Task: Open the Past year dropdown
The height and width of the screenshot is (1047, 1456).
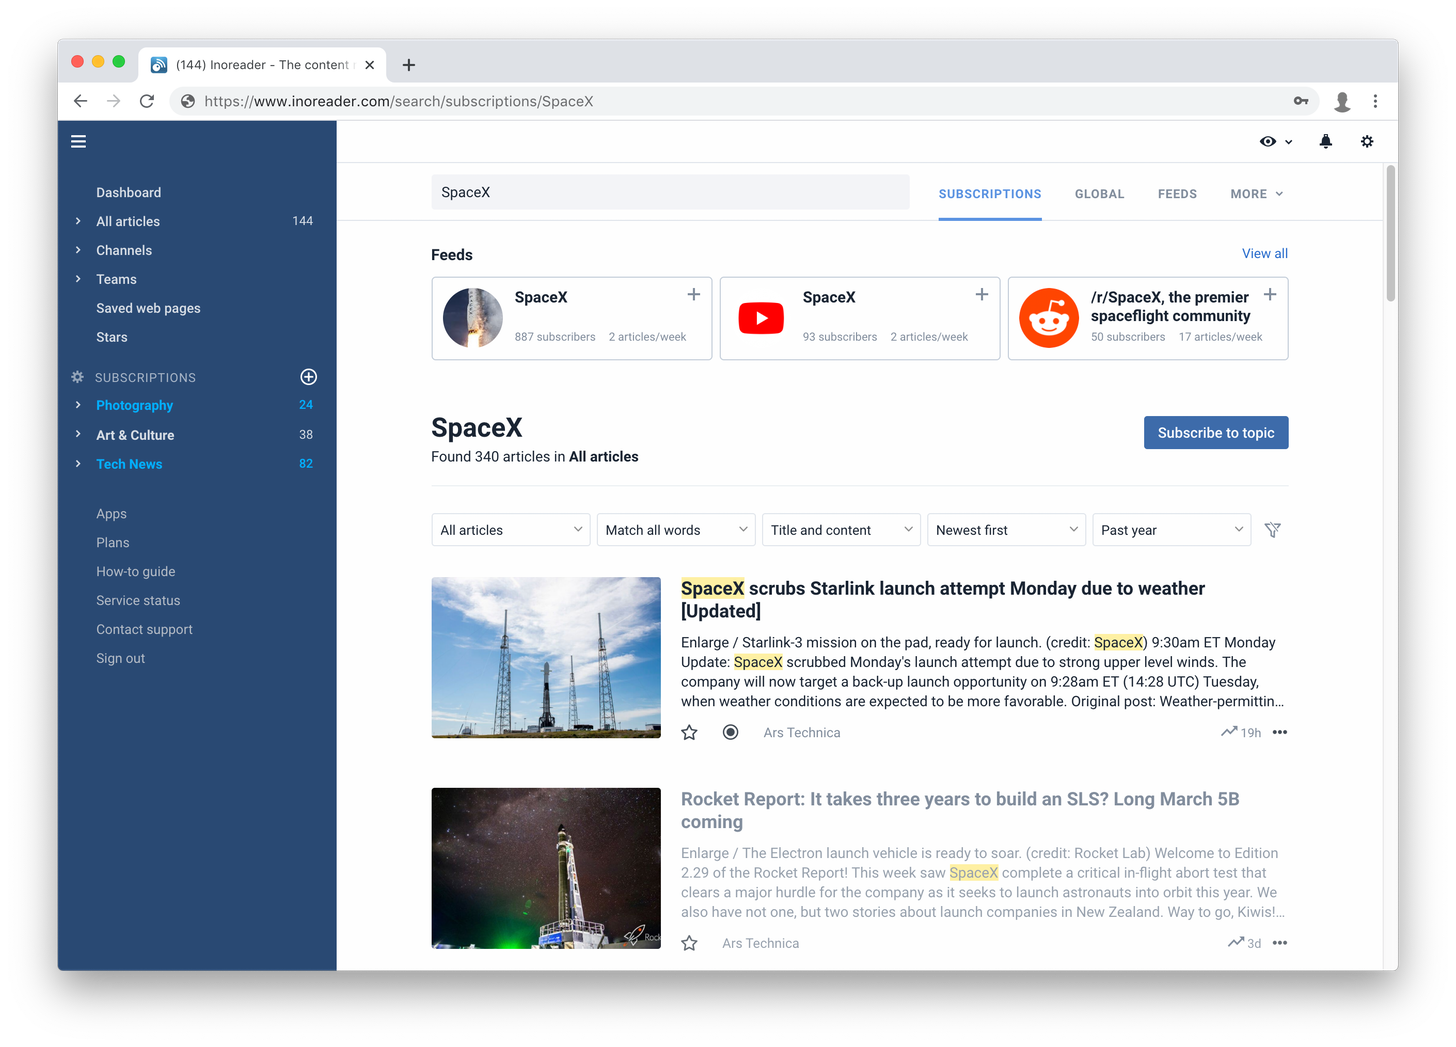Action: [x=1172, y=530]
